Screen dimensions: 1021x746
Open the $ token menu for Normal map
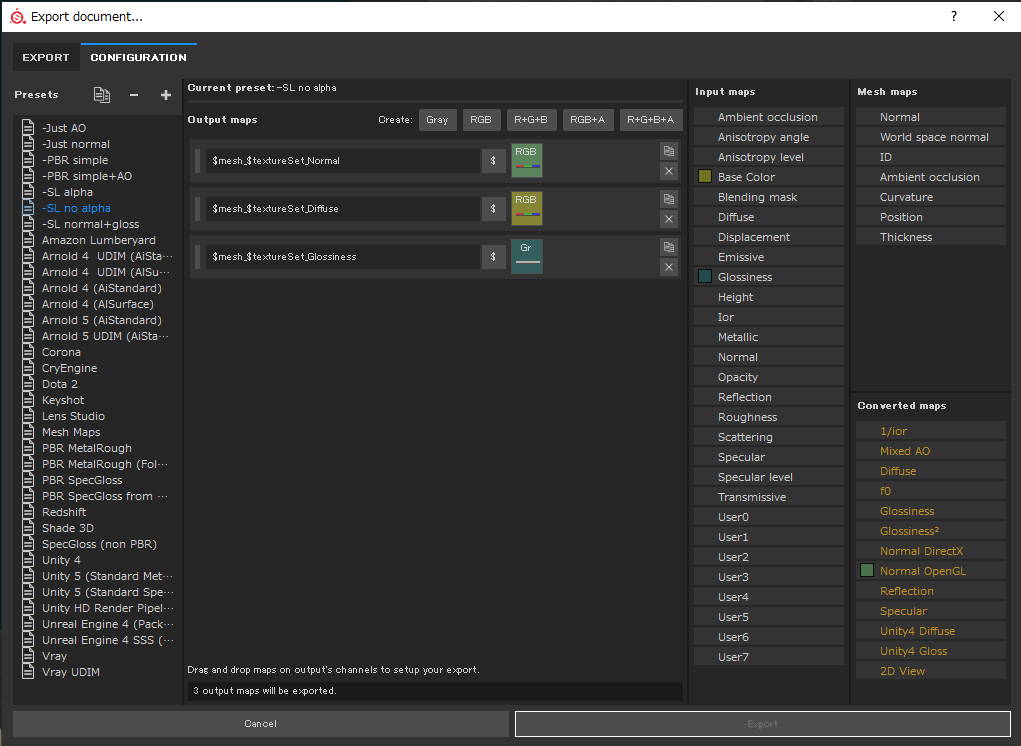pyautogui.click(x=494, y=161)
